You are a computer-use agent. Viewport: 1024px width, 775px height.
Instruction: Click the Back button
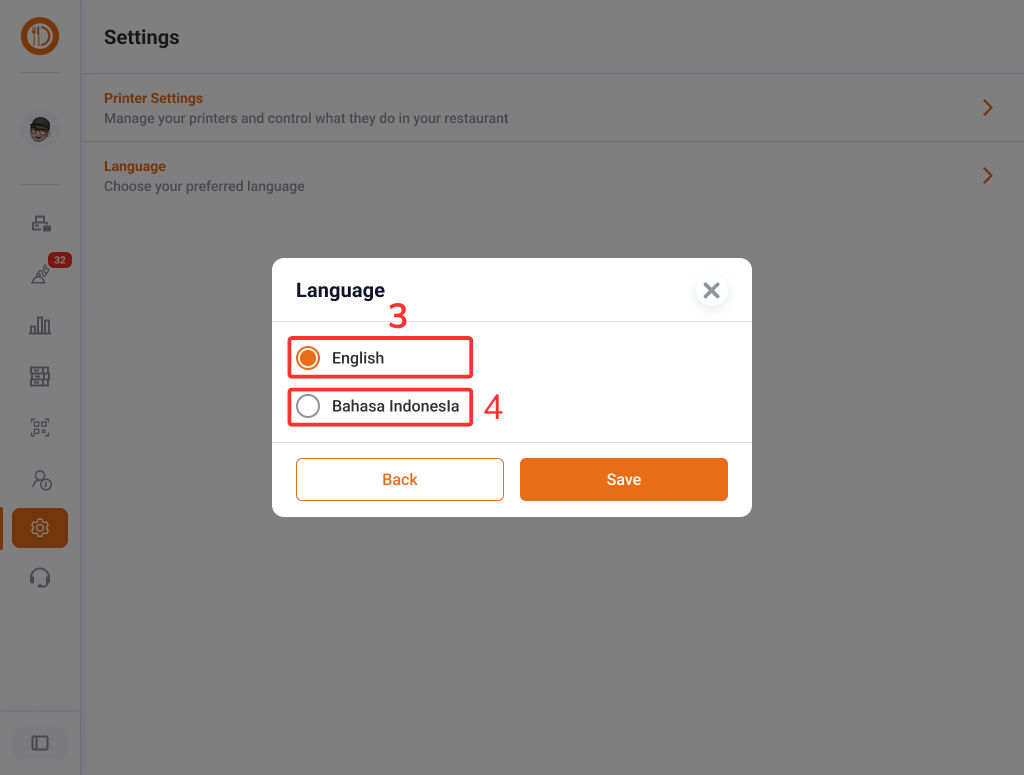(399, 479)
